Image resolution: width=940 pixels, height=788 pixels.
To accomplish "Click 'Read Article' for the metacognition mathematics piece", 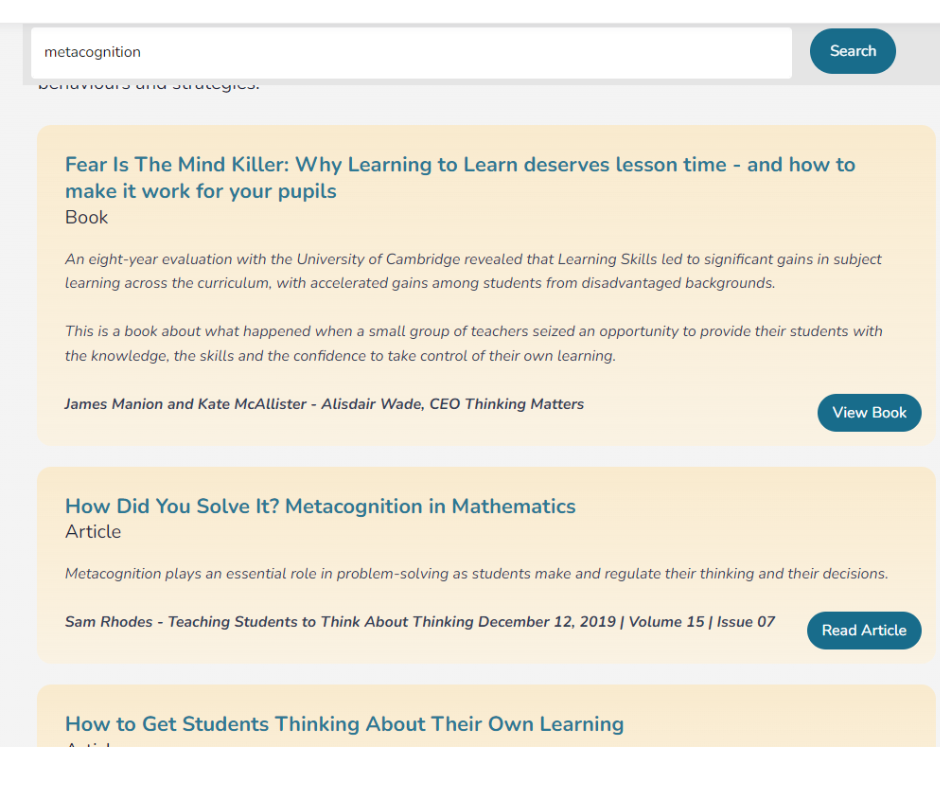I will point(863,630).
